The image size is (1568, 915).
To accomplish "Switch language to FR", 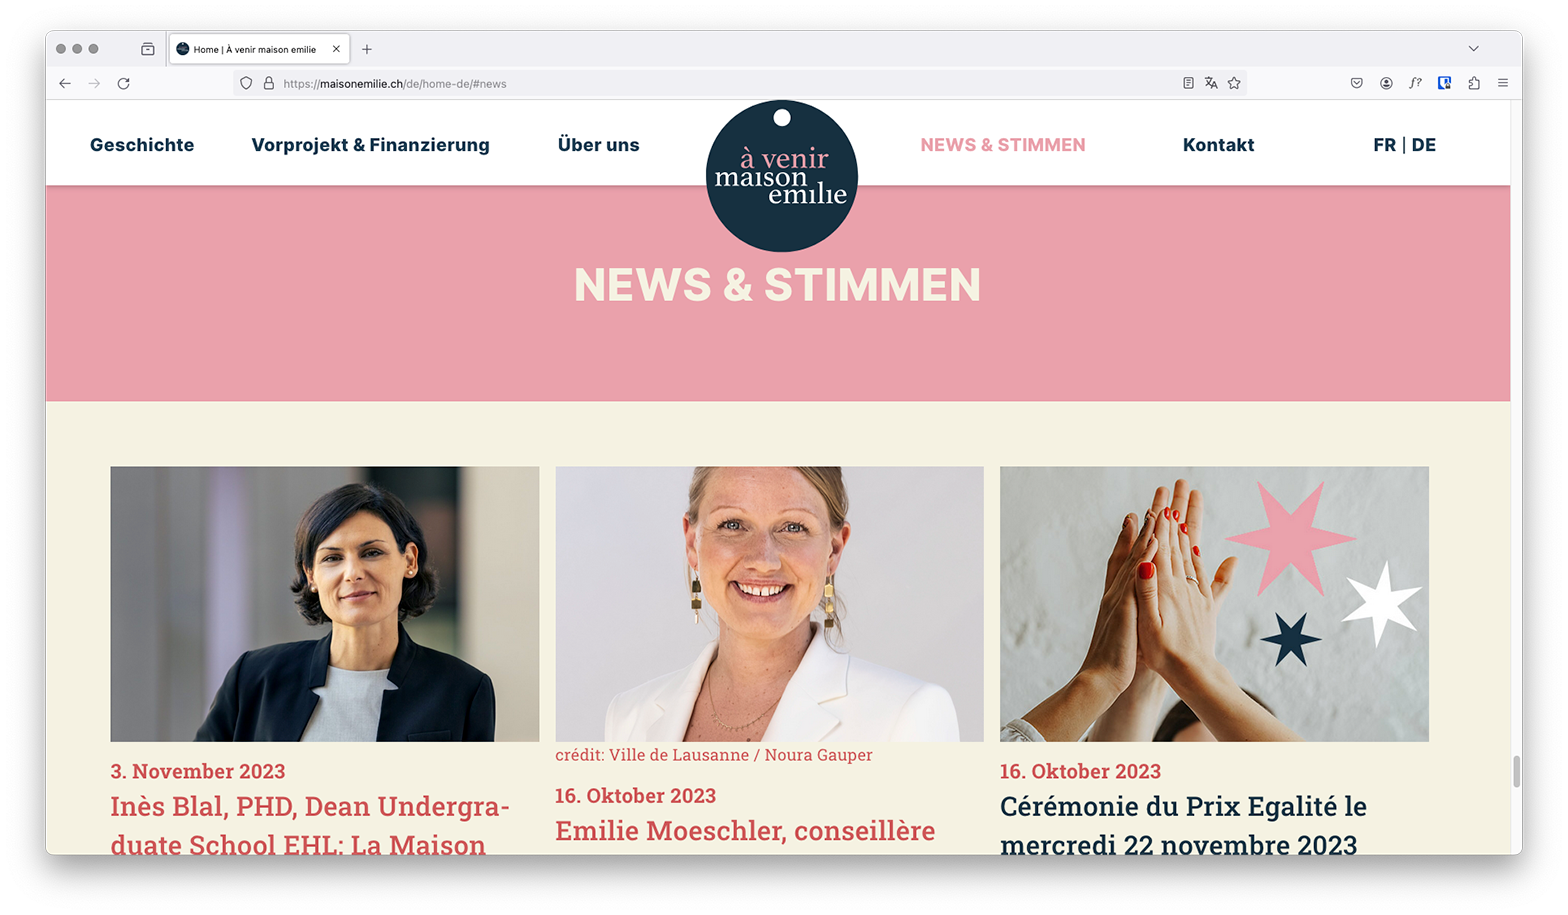I will (x=1384, y=145).
